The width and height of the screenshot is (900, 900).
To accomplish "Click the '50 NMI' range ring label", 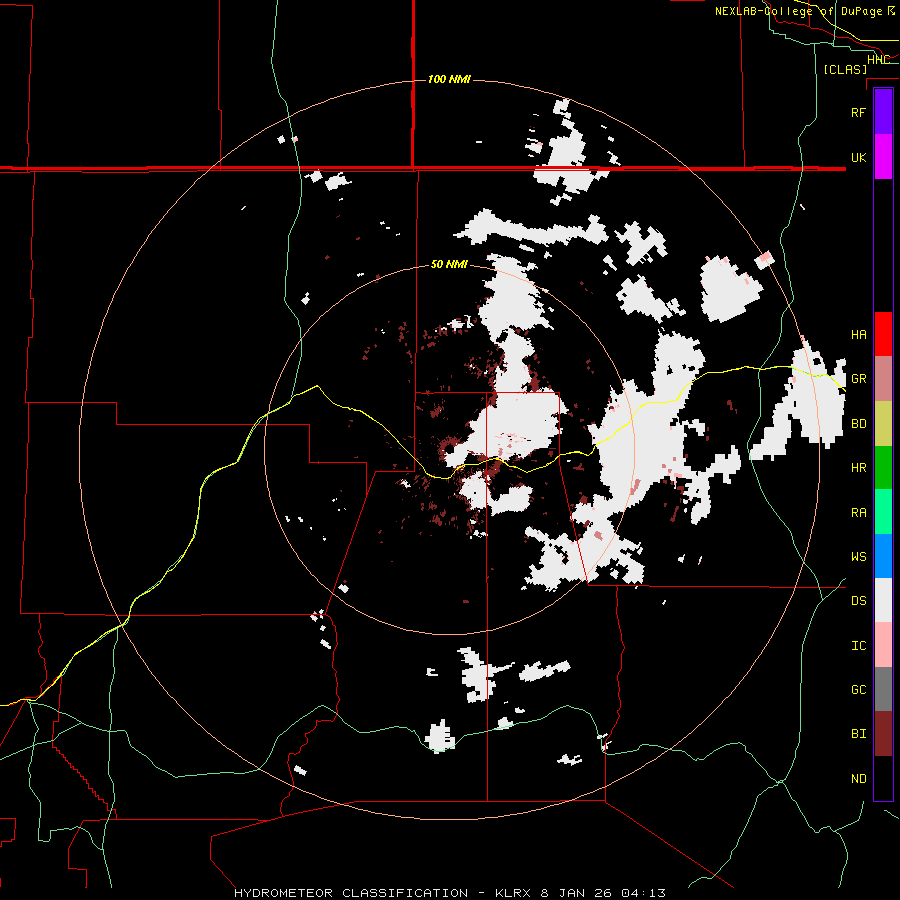I will 449,264.
